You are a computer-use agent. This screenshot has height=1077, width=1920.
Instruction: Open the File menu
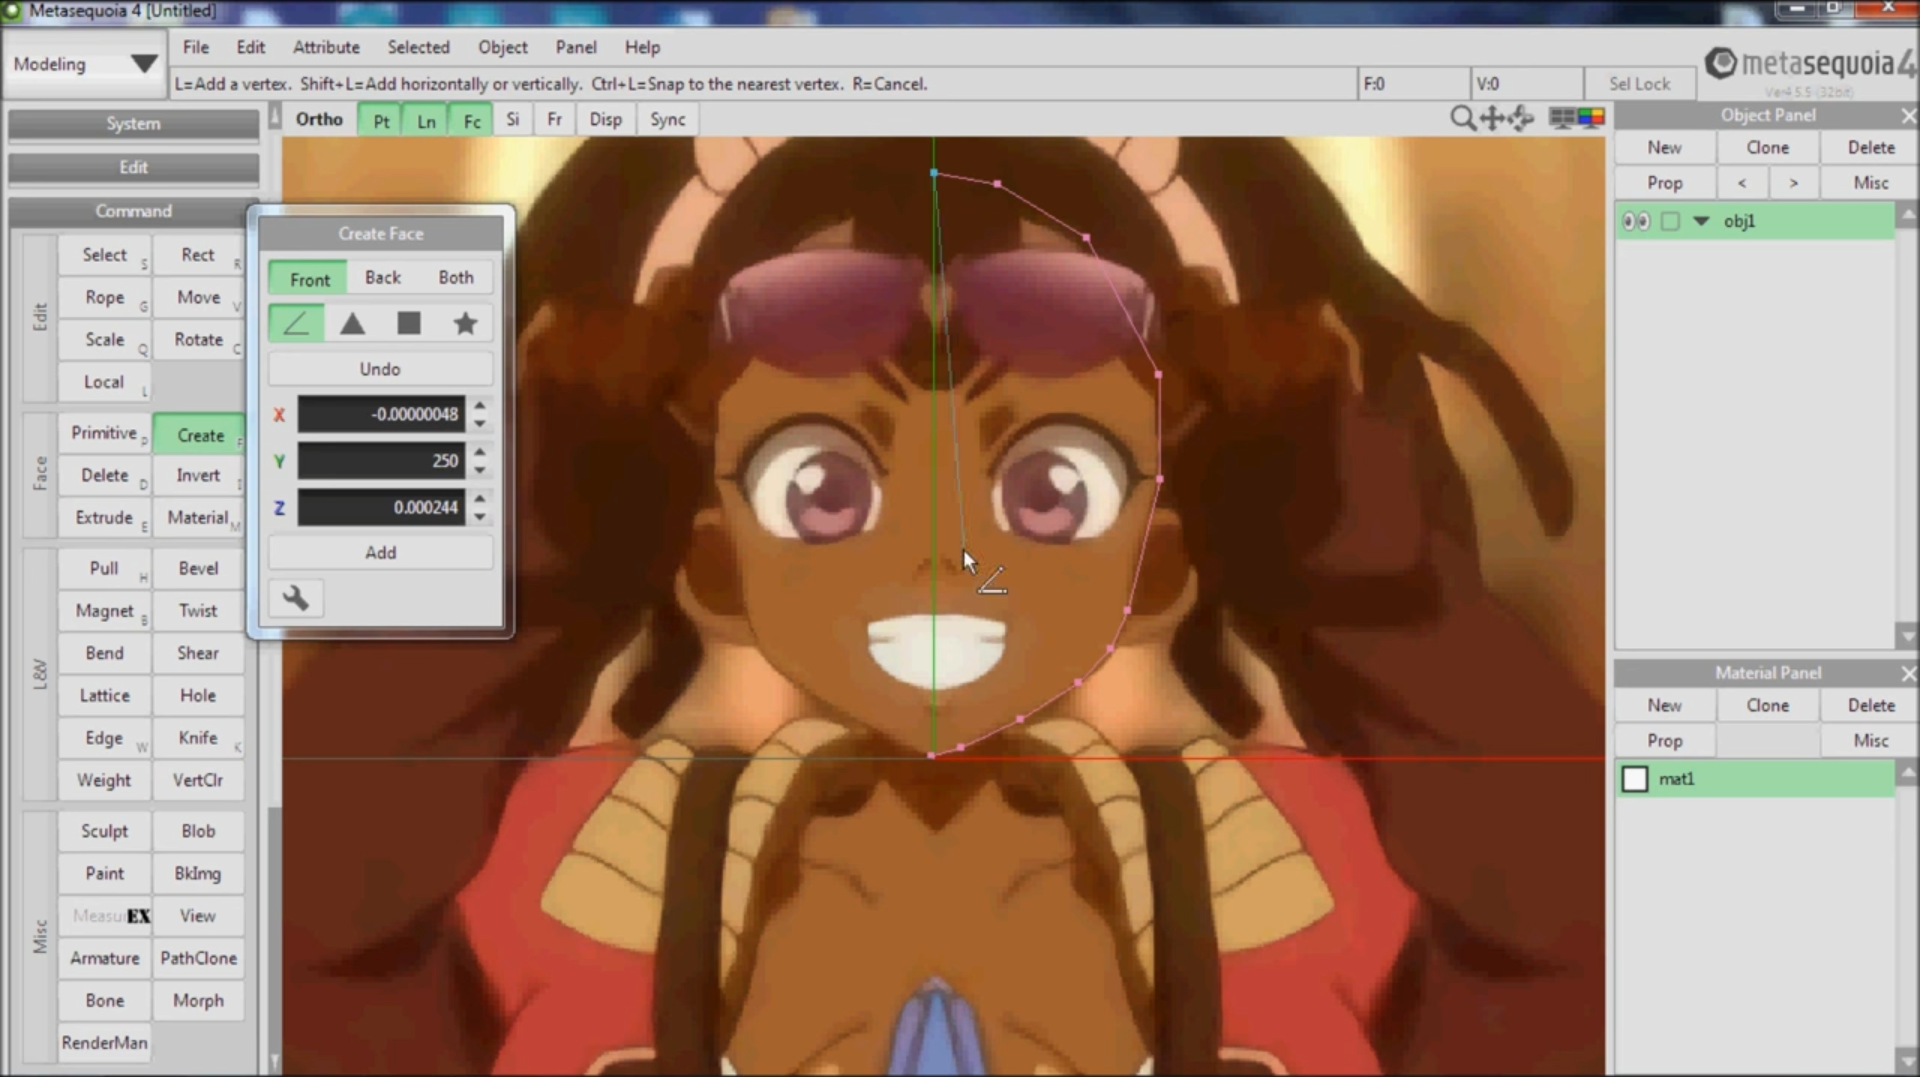point(196,47)
